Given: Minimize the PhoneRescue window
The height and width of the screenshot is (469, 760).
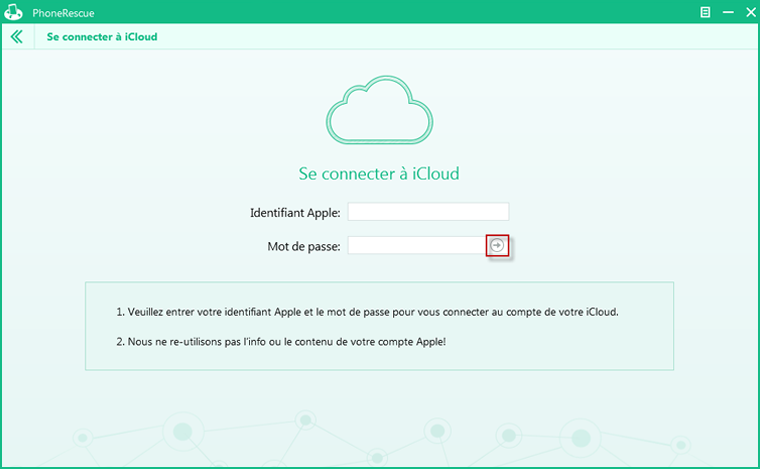Looking at the screenshot, I should point(728,13).
